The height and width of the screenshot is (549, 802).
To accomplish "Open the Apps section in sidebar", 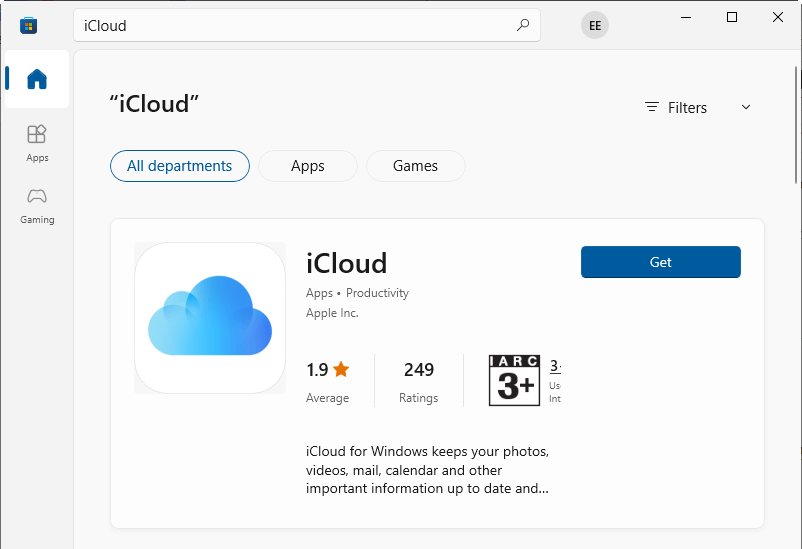I will [x=37, y=142].
